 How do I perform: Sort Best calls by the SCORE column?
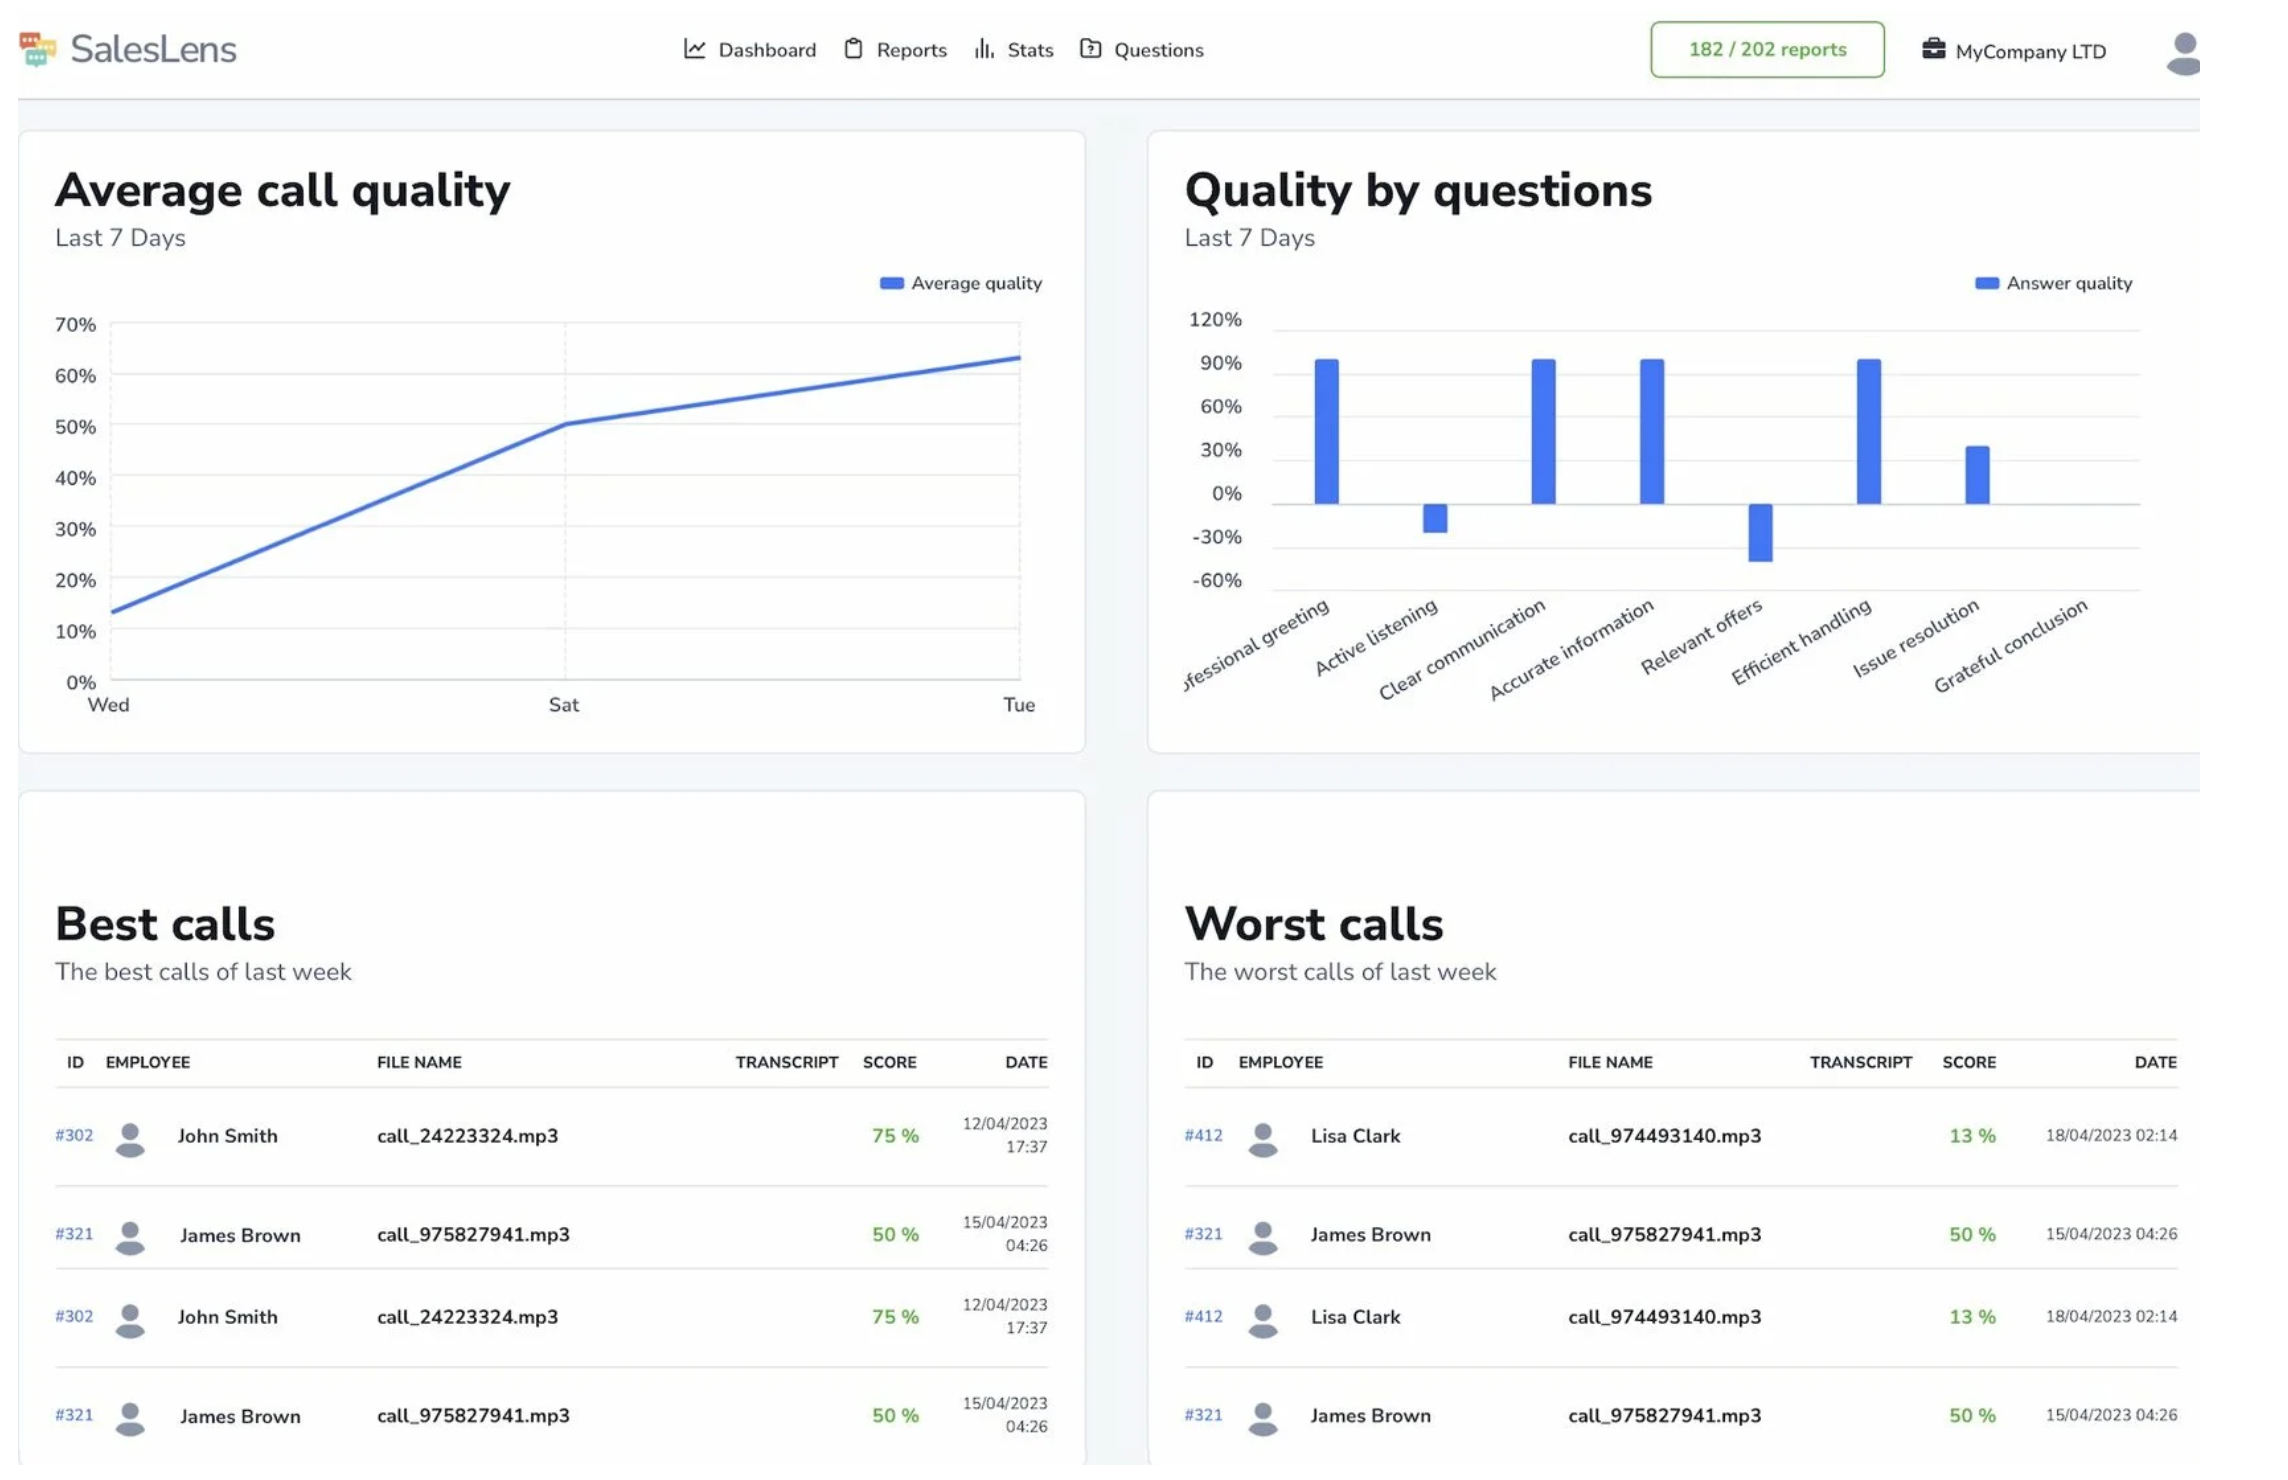tap(889, 1062)
